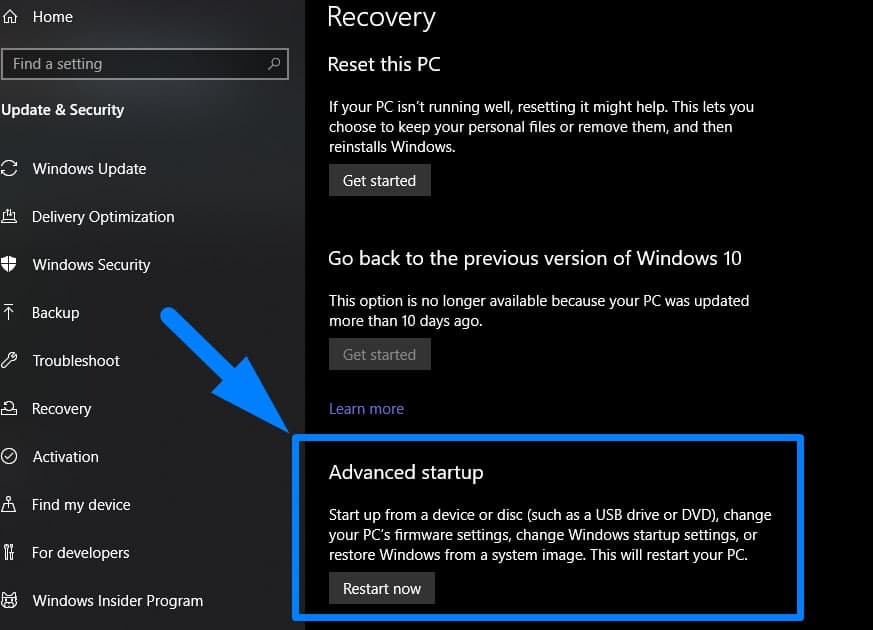Click the Windows Insider Program cat icon

10,601
